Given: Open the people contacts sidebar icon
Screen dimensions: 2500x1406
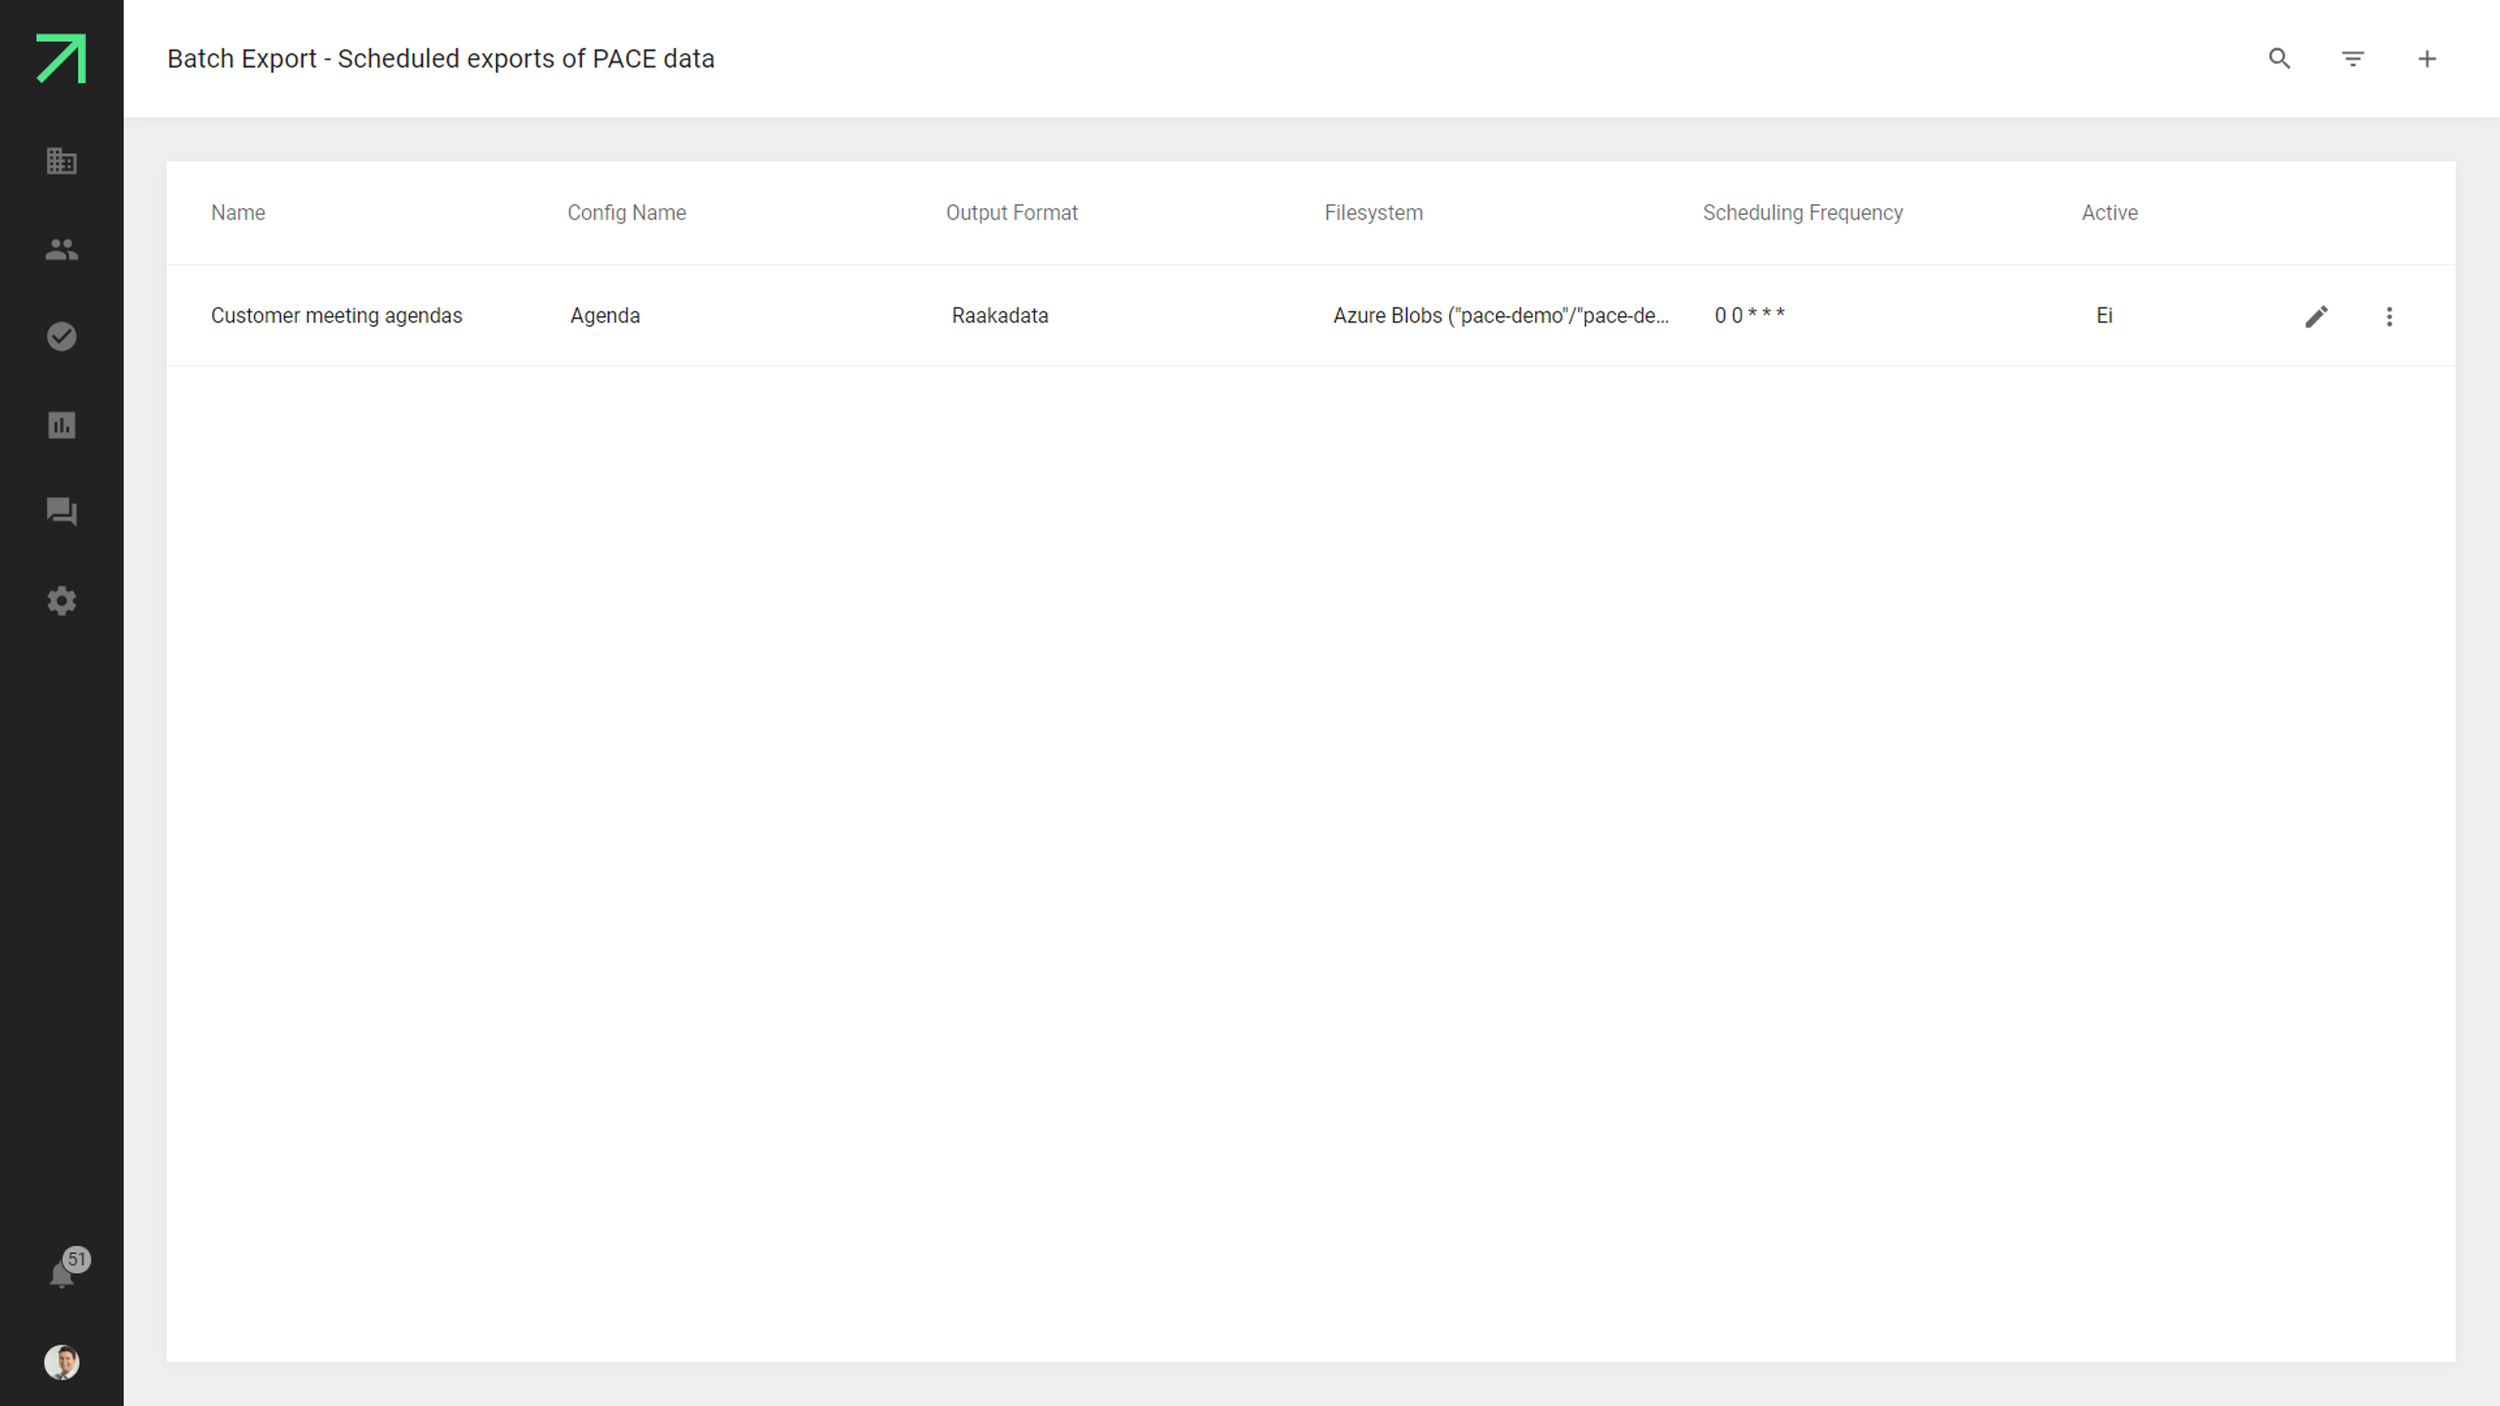Looking at the screenshot, I should pyautogui.click(x=61, y=249).
